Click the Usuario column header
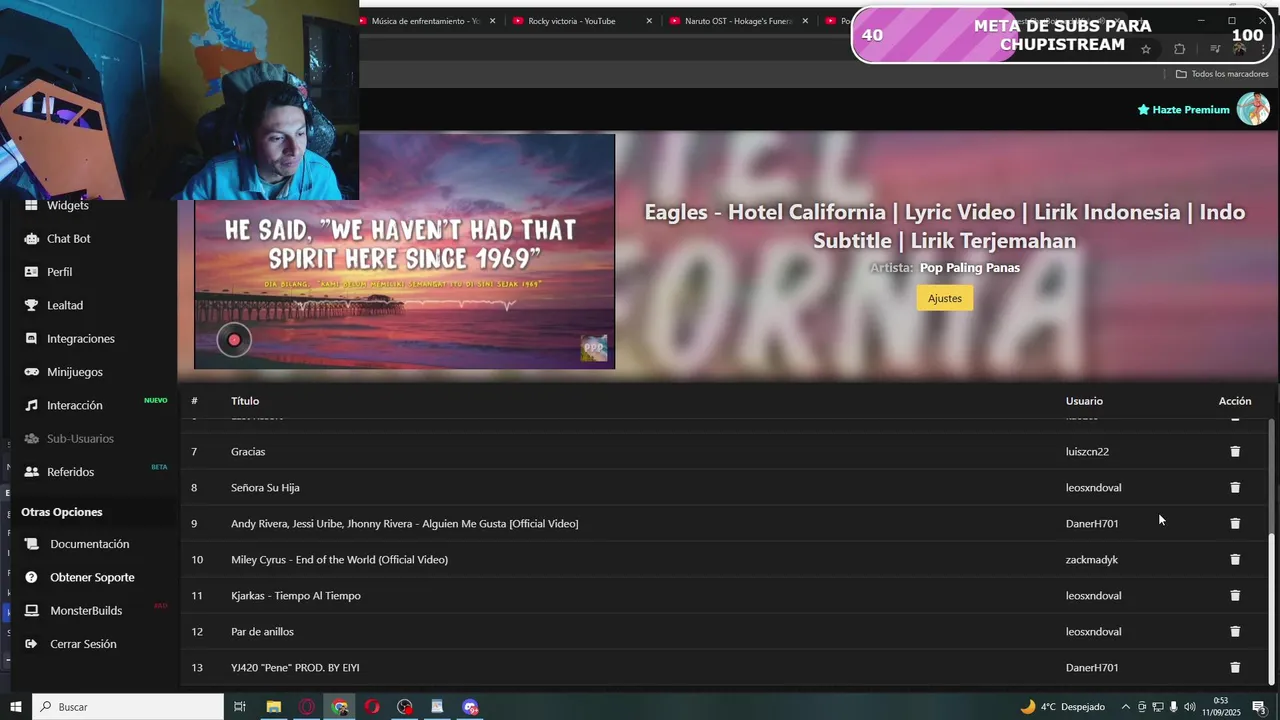The width and height of the screenshot is (1280, 720). pos(1084,401)
